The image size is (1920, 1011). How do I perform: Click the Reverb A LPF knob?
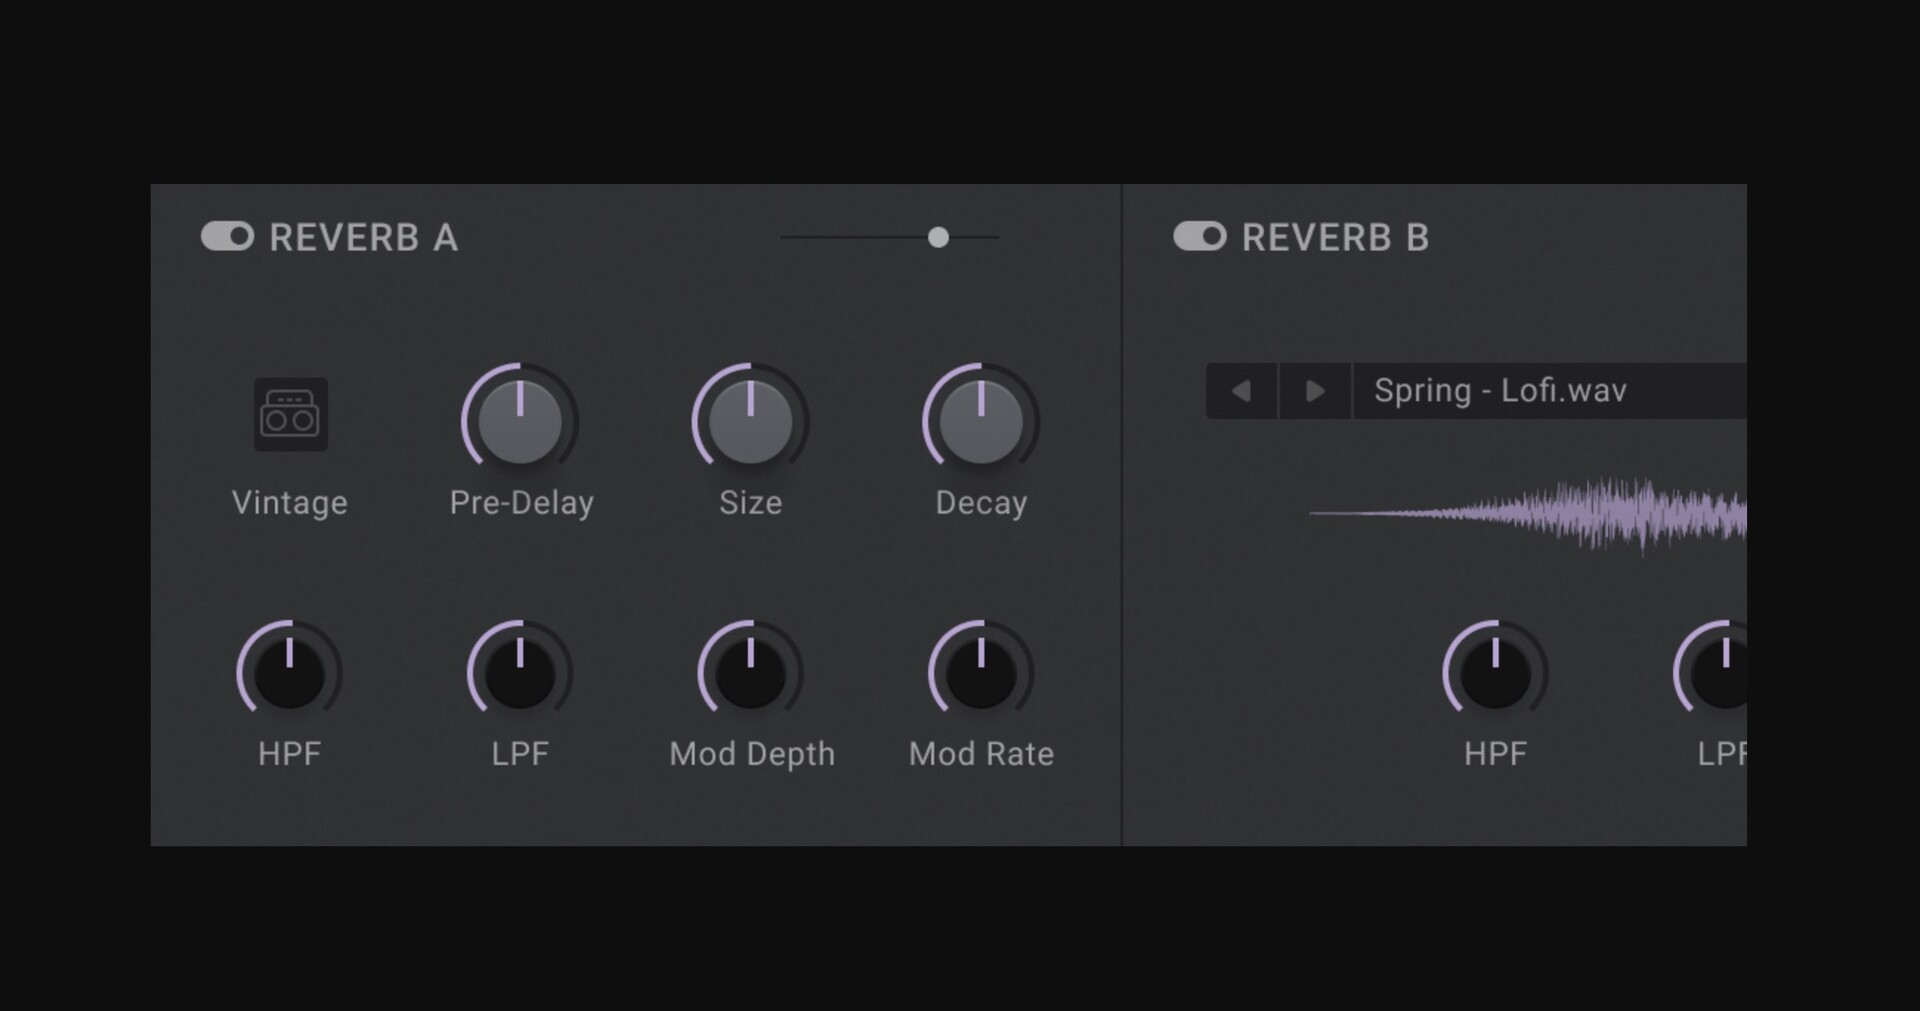click(520, 673)
